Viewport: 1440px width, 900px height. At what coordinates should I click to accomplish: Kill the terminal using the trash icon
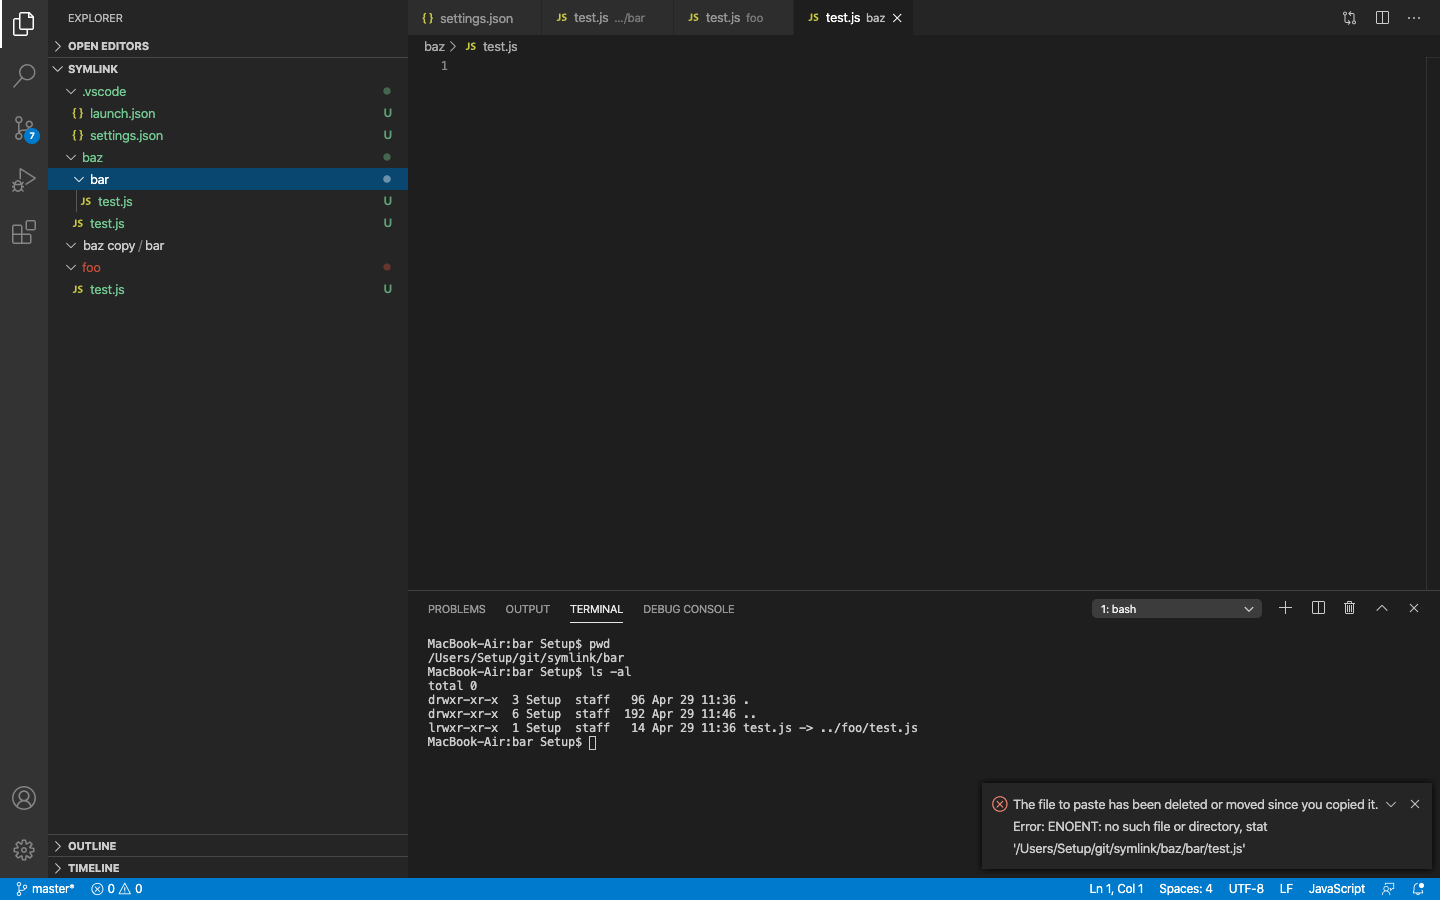click(1350, 607)
